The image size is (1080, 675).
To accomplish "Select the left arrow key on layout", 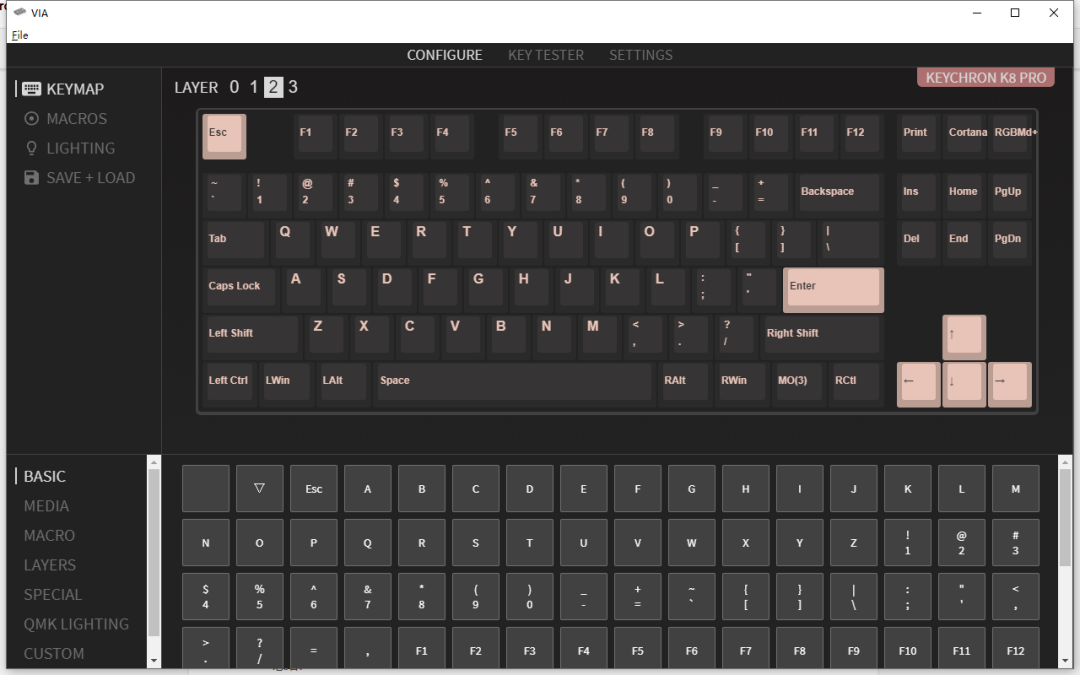I will [x=918, y=384].
